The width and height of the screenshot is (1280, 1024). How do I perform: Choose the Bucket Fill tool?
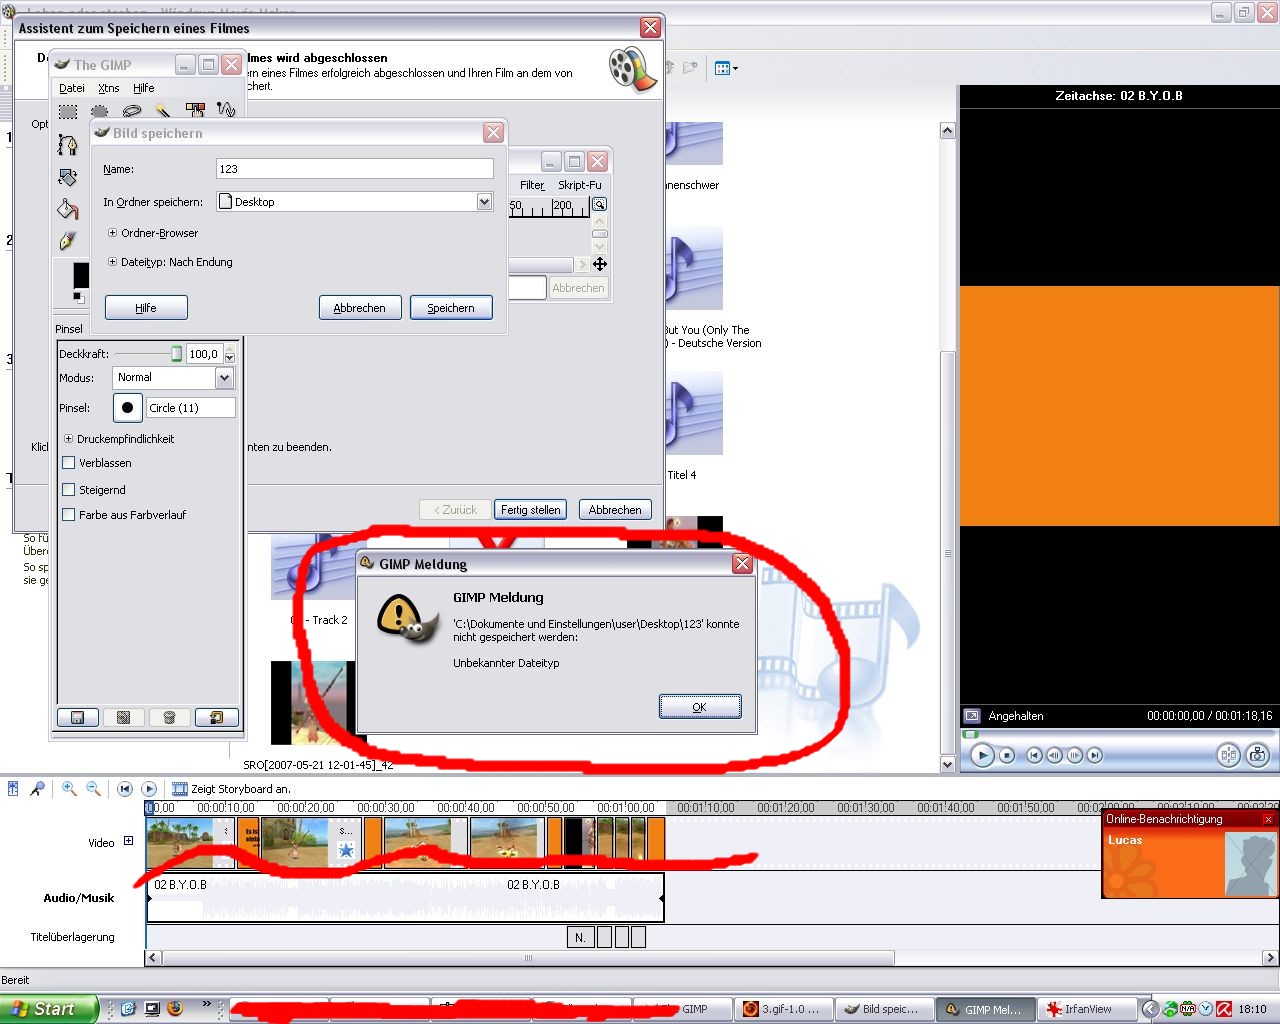click(67, 209)
